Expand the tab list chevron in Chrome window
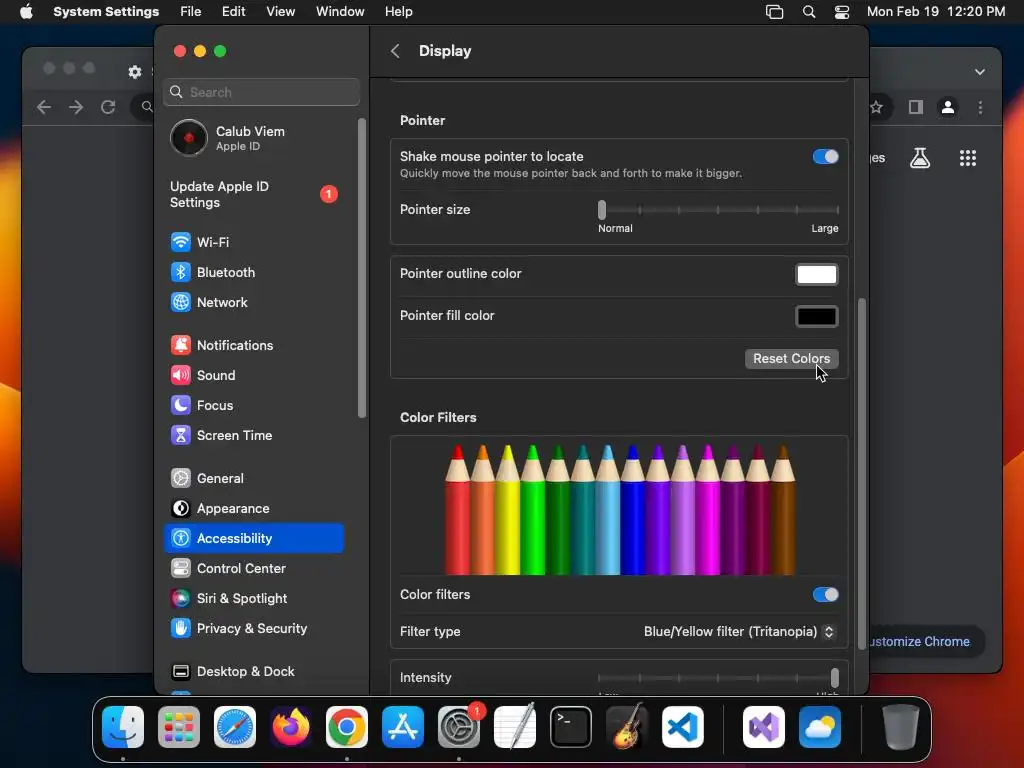The width and height of the screenshot is (1024, 768). pyautogui.click(x=980, y=72)
